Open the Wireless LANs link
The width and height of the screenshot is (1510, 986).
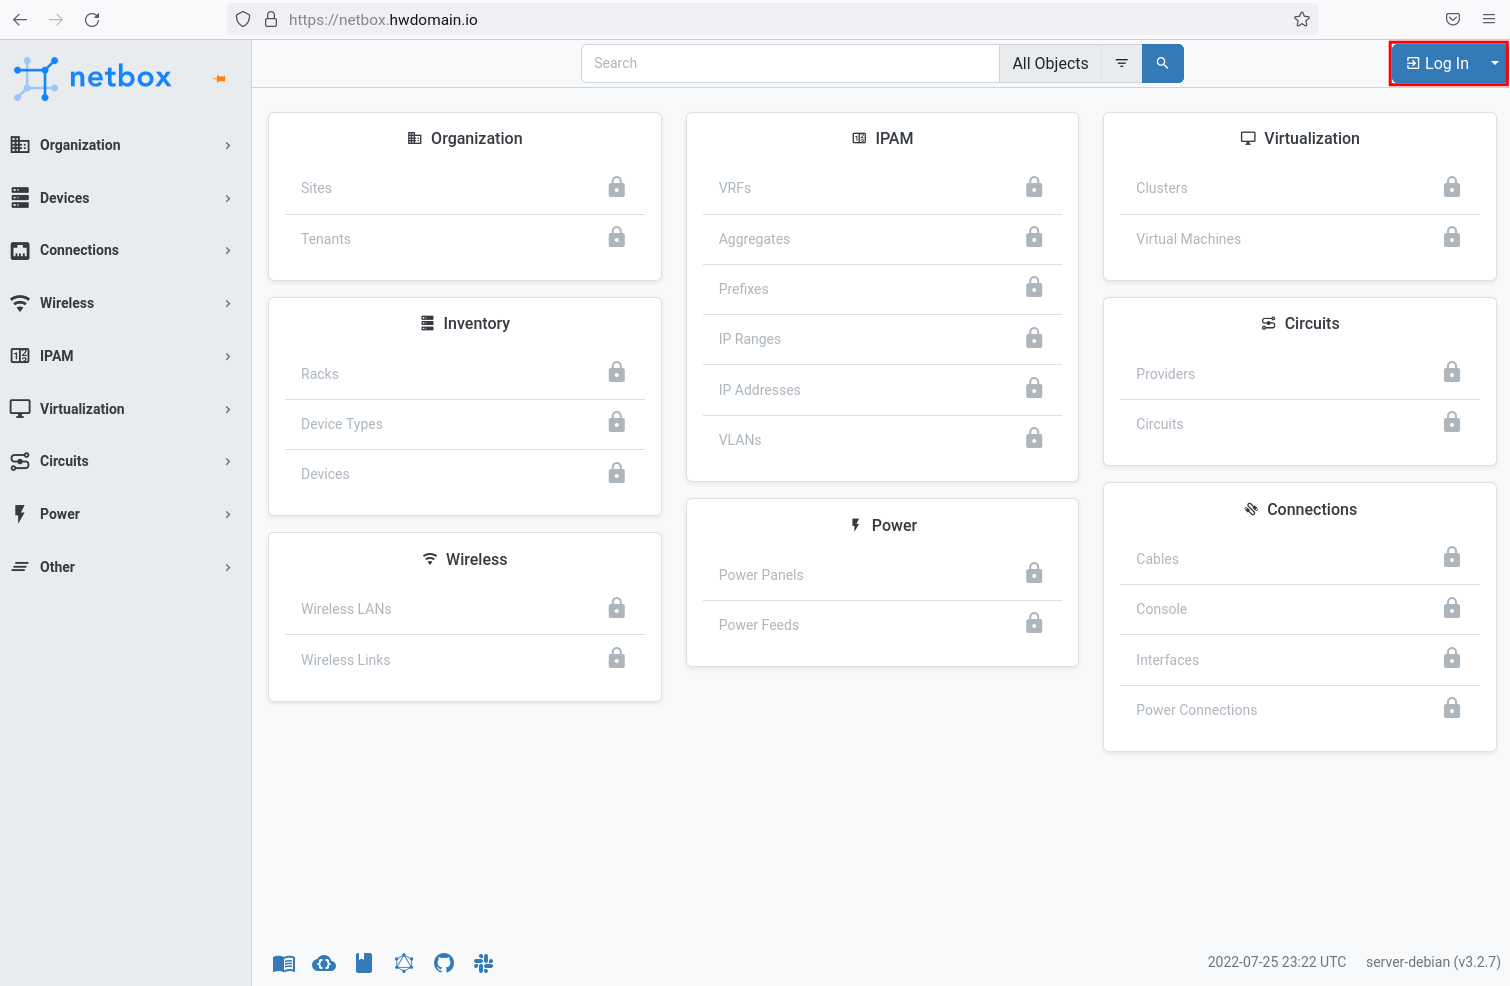(x=346, y=609)
